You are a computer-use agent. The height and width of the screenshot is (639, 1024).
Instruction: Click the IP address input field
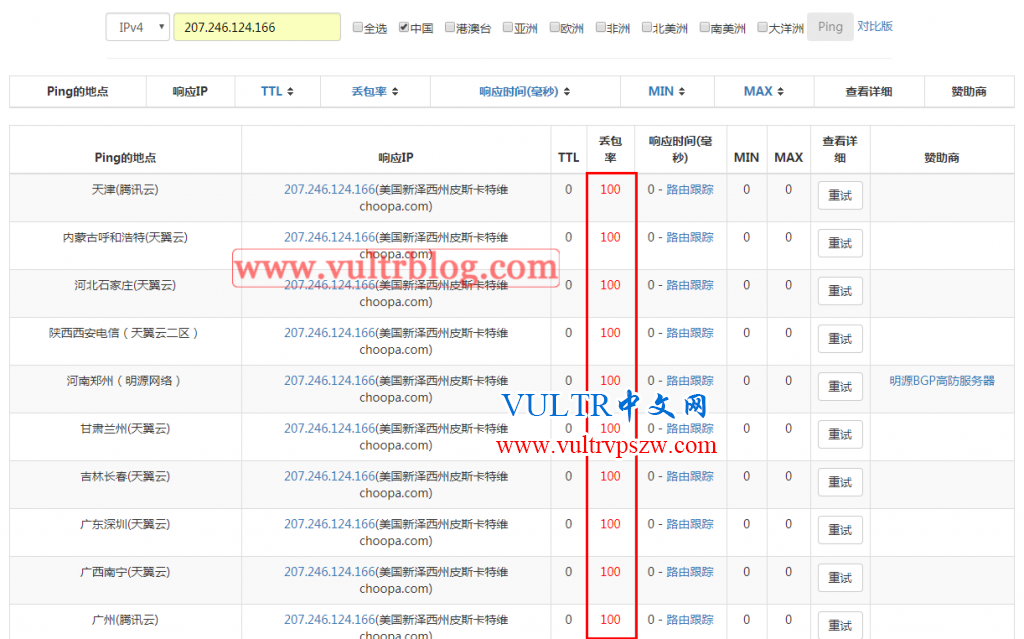tap(257, 27)
